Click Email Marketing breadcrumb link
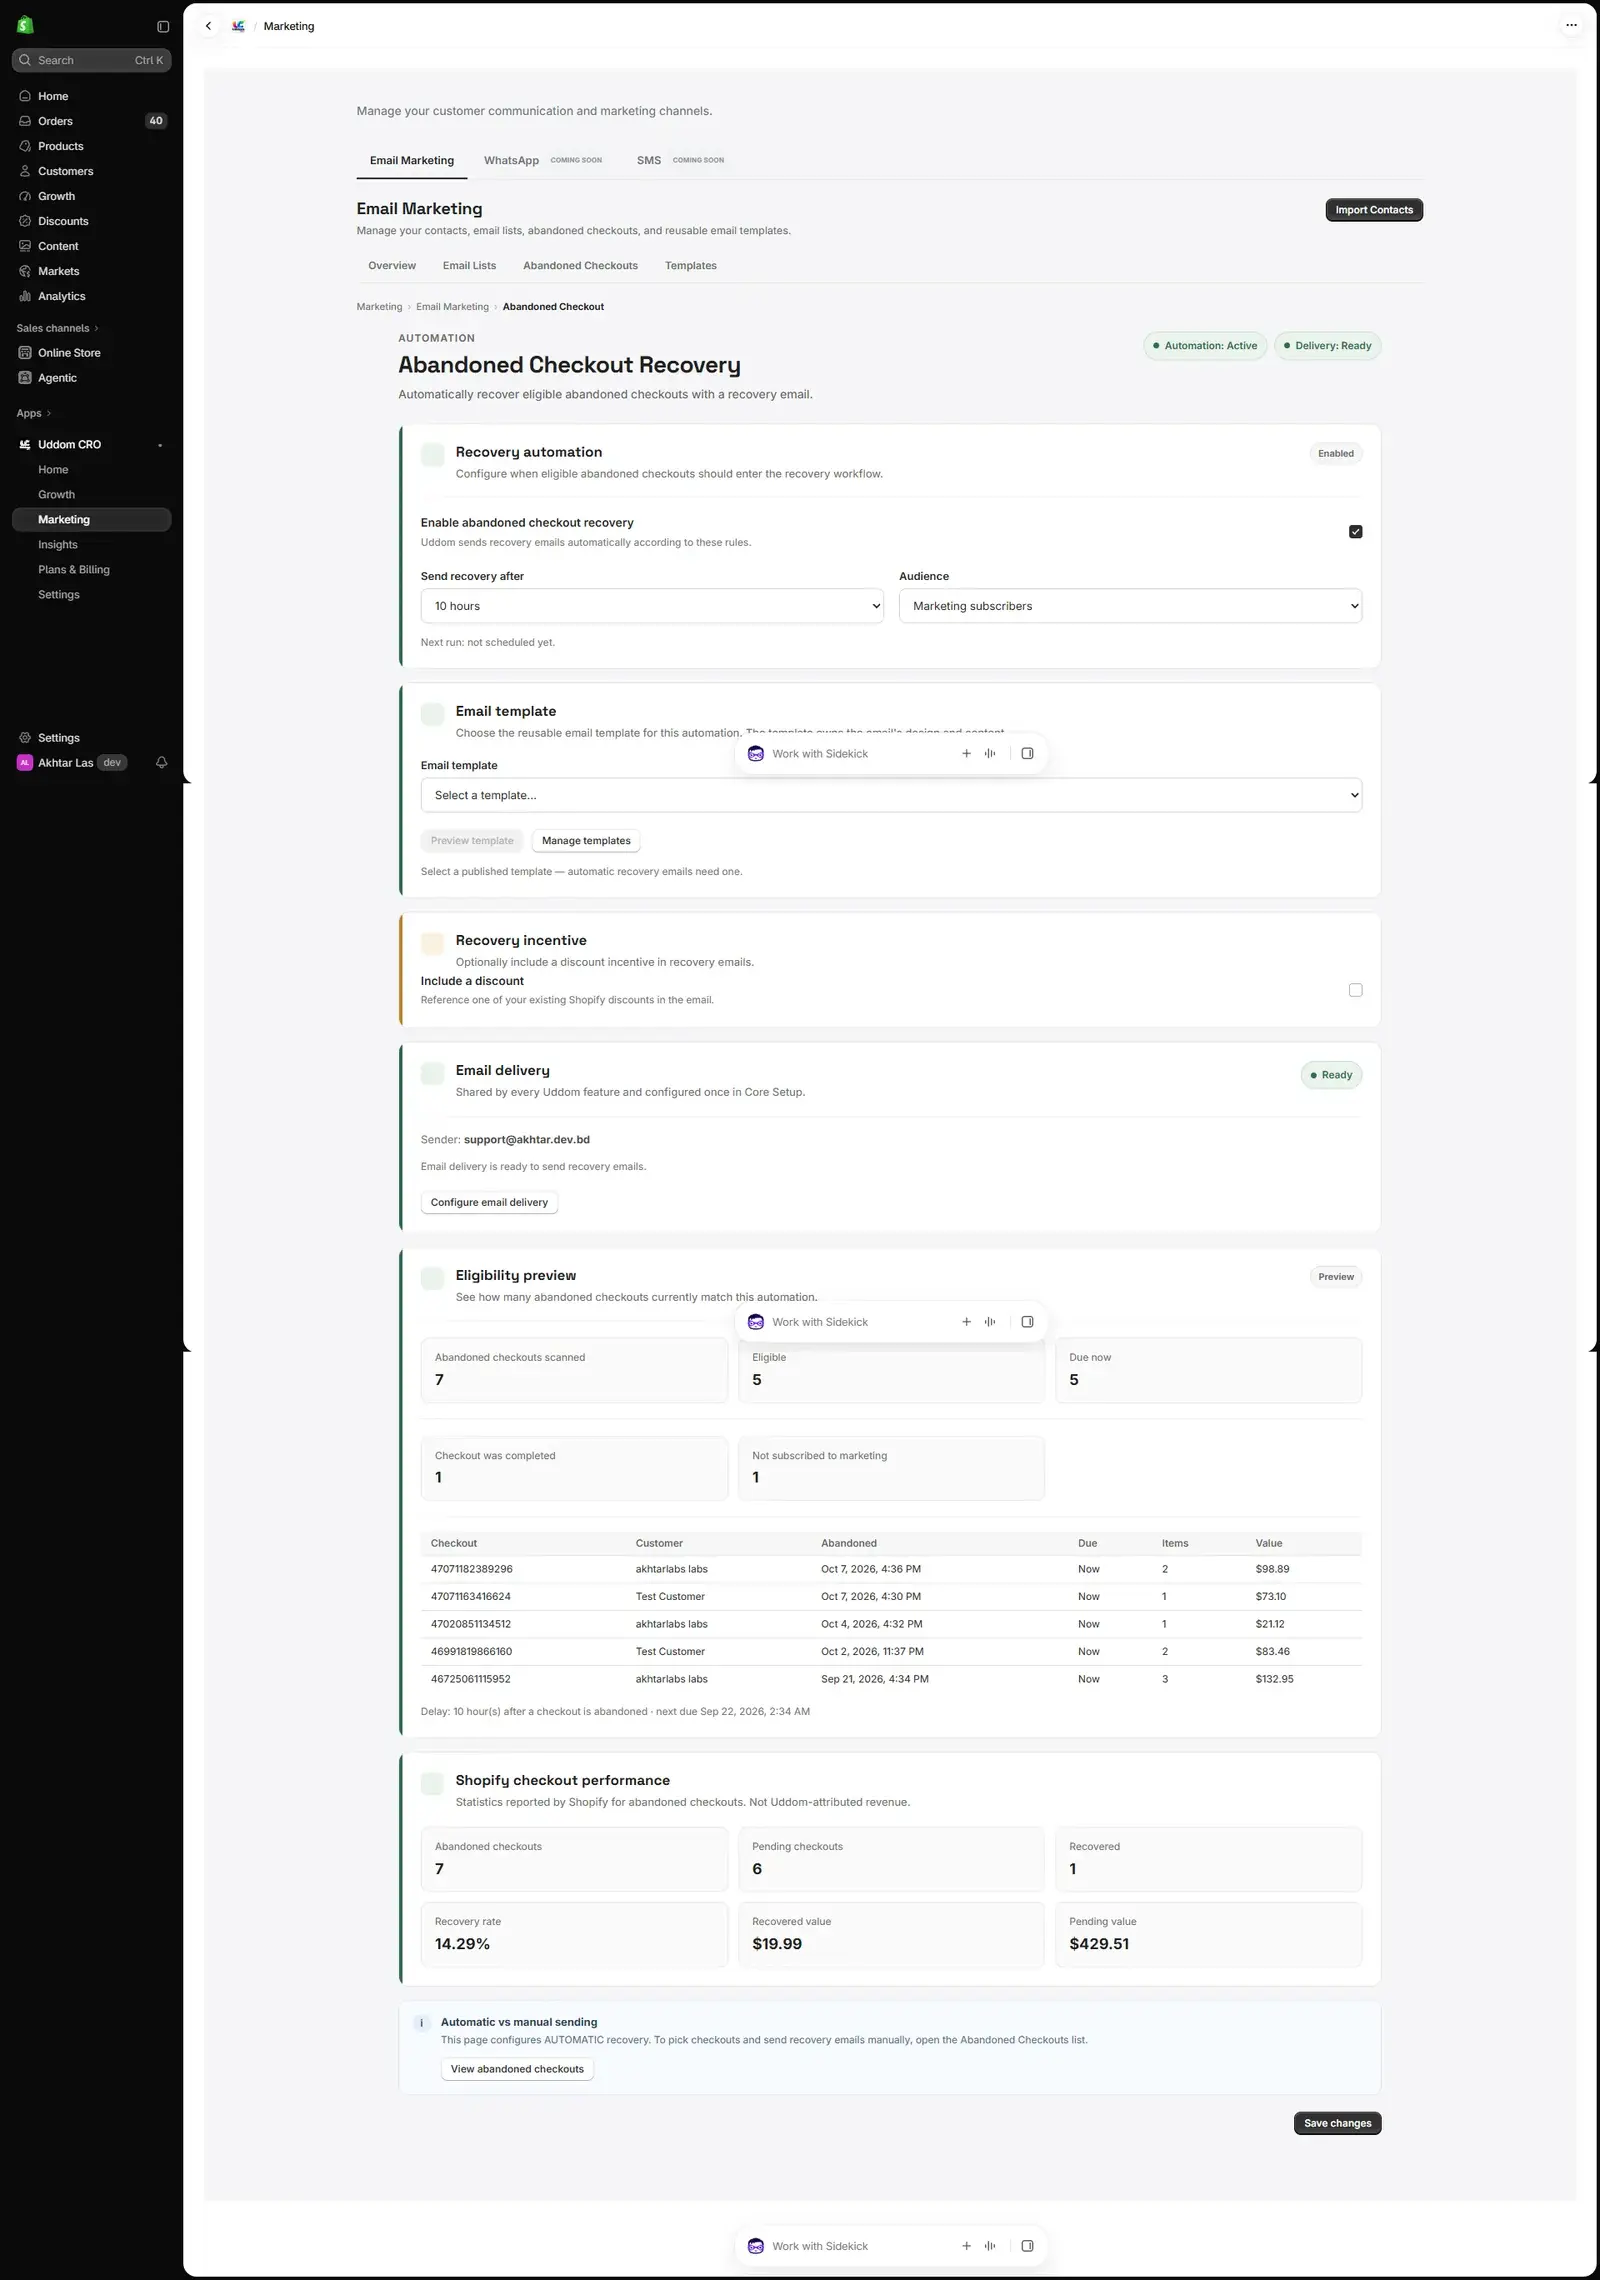The height and width of the screenshot is (2280, 1600). [452, 307]
